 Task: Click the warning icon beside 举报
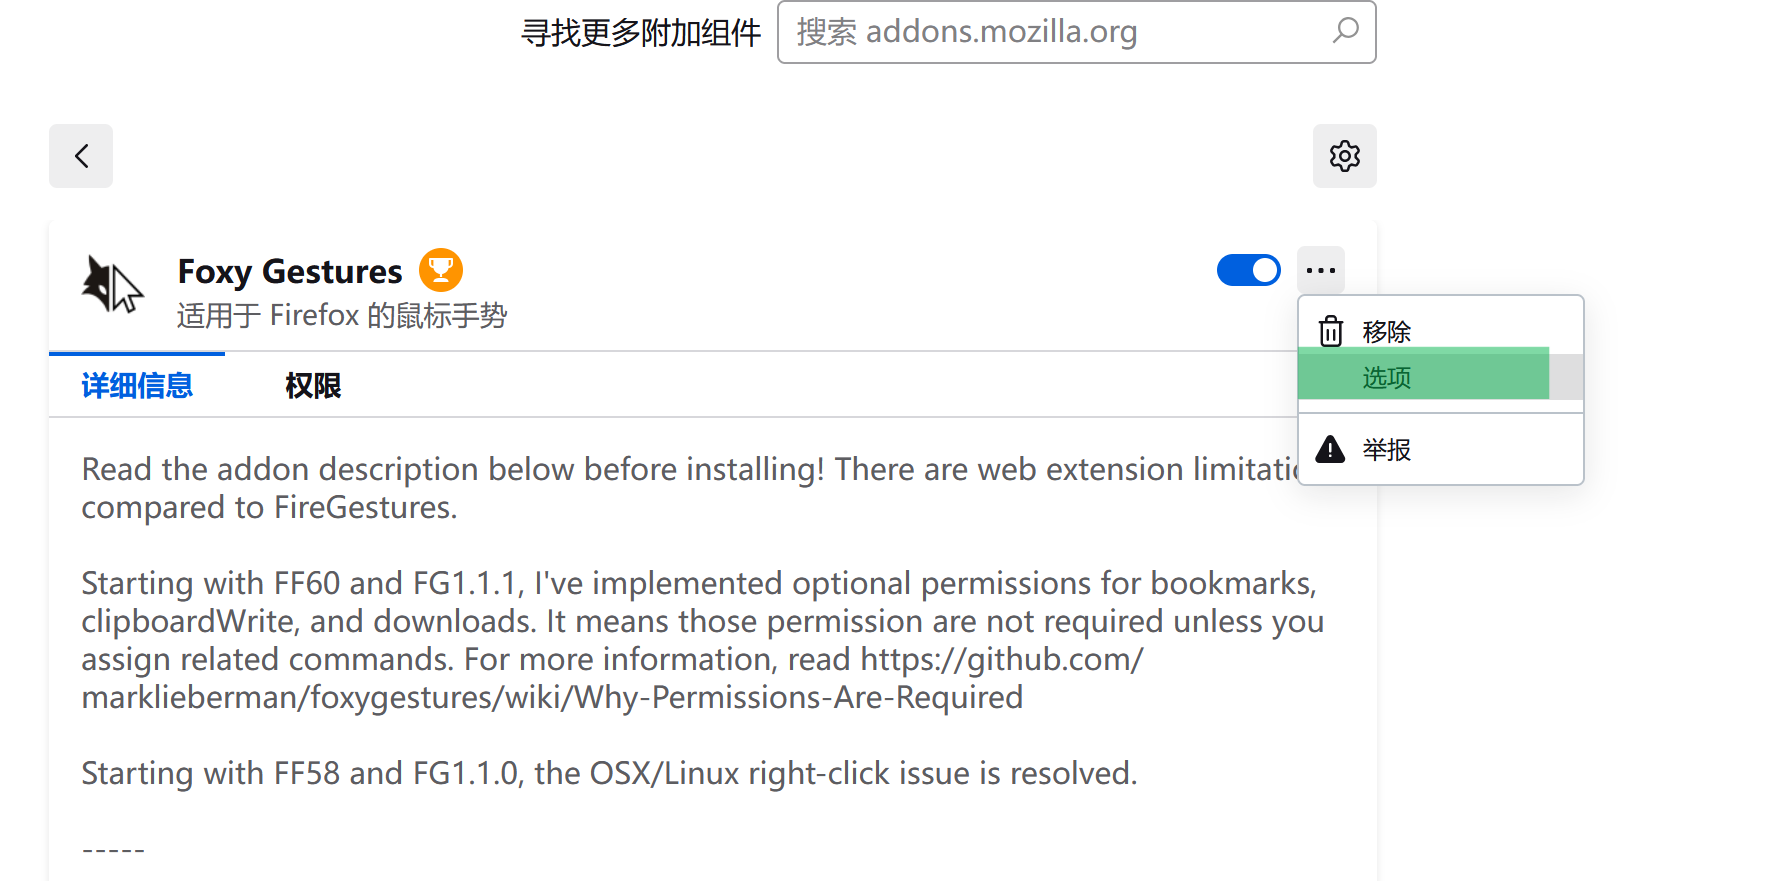point(1330,450)
